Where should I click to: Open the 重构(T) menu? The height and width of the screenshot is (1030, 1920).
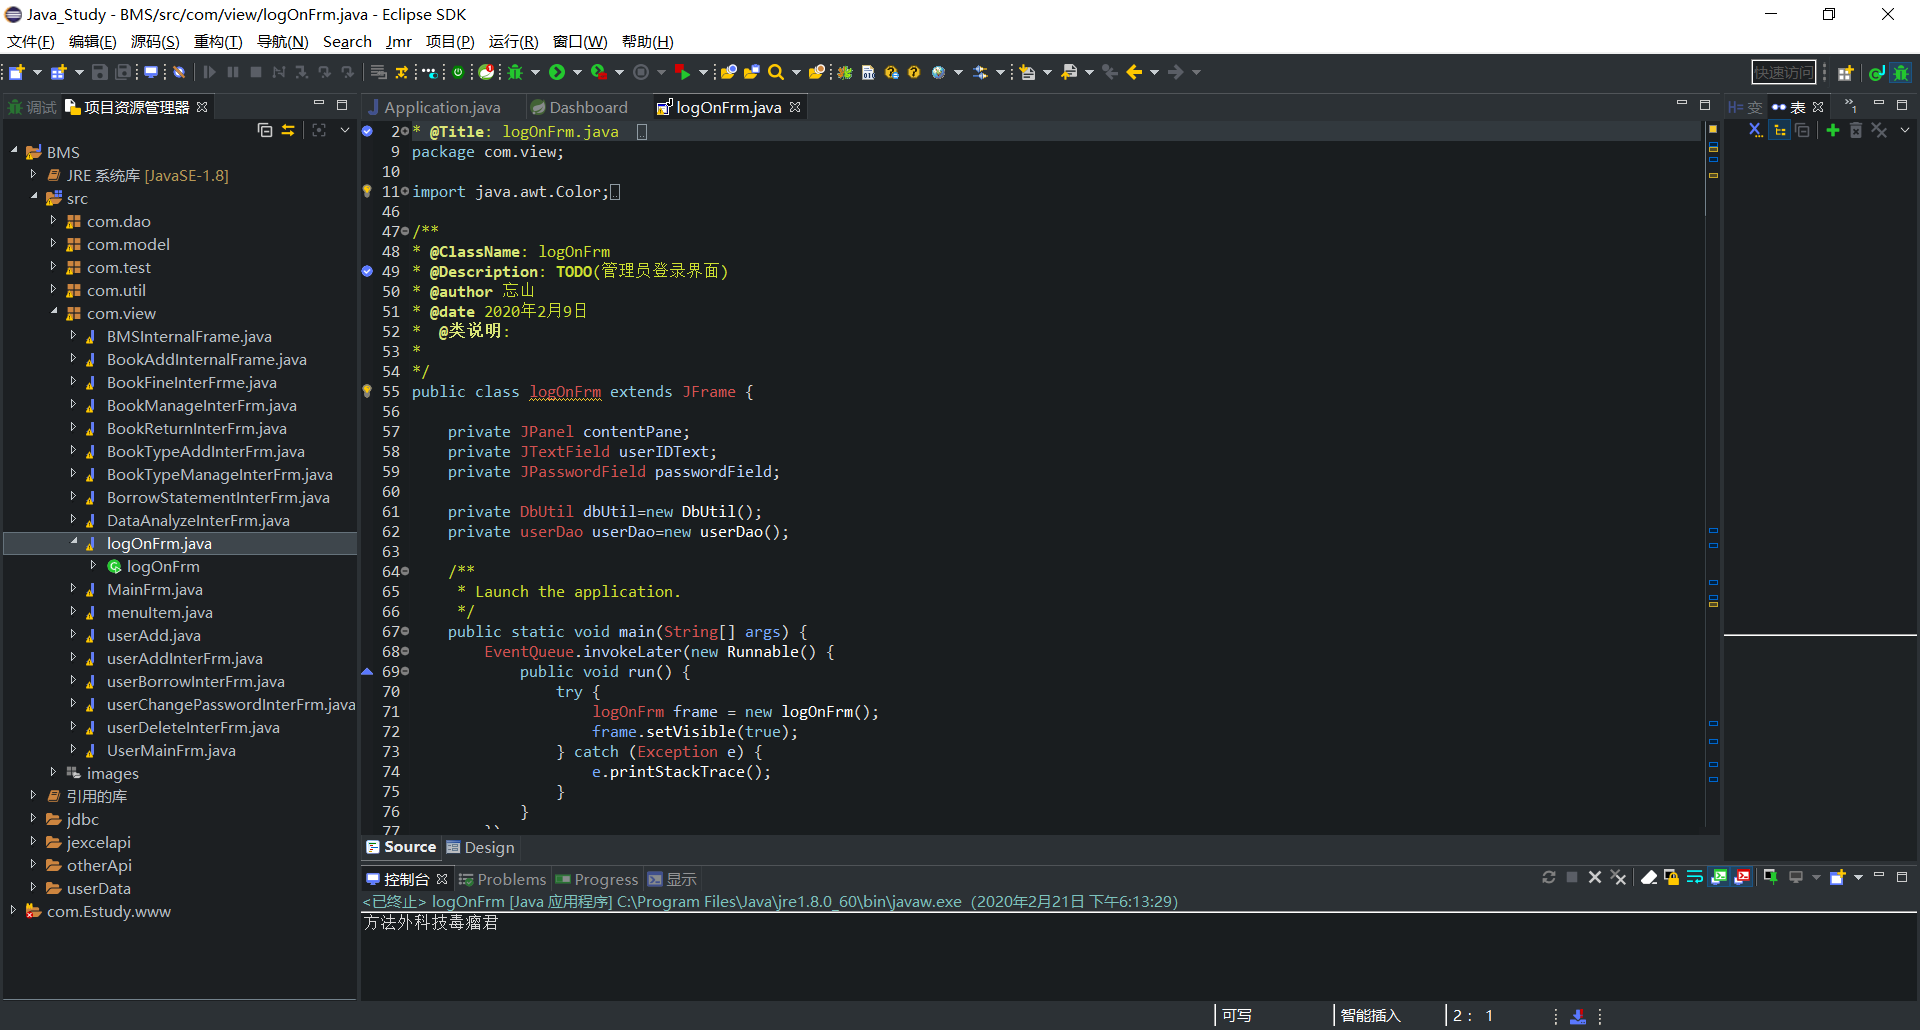pos(218,41)
